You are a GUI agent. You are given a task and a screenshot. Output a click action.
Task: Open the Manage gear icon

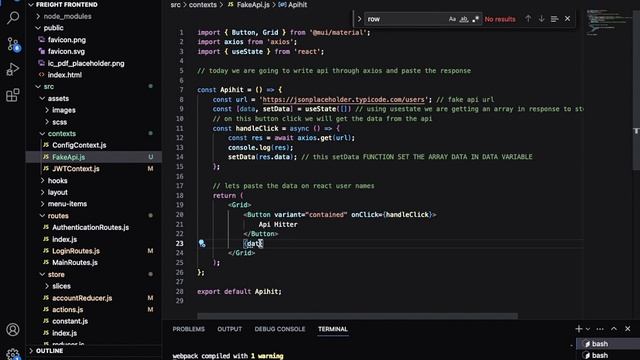(13, 353)
